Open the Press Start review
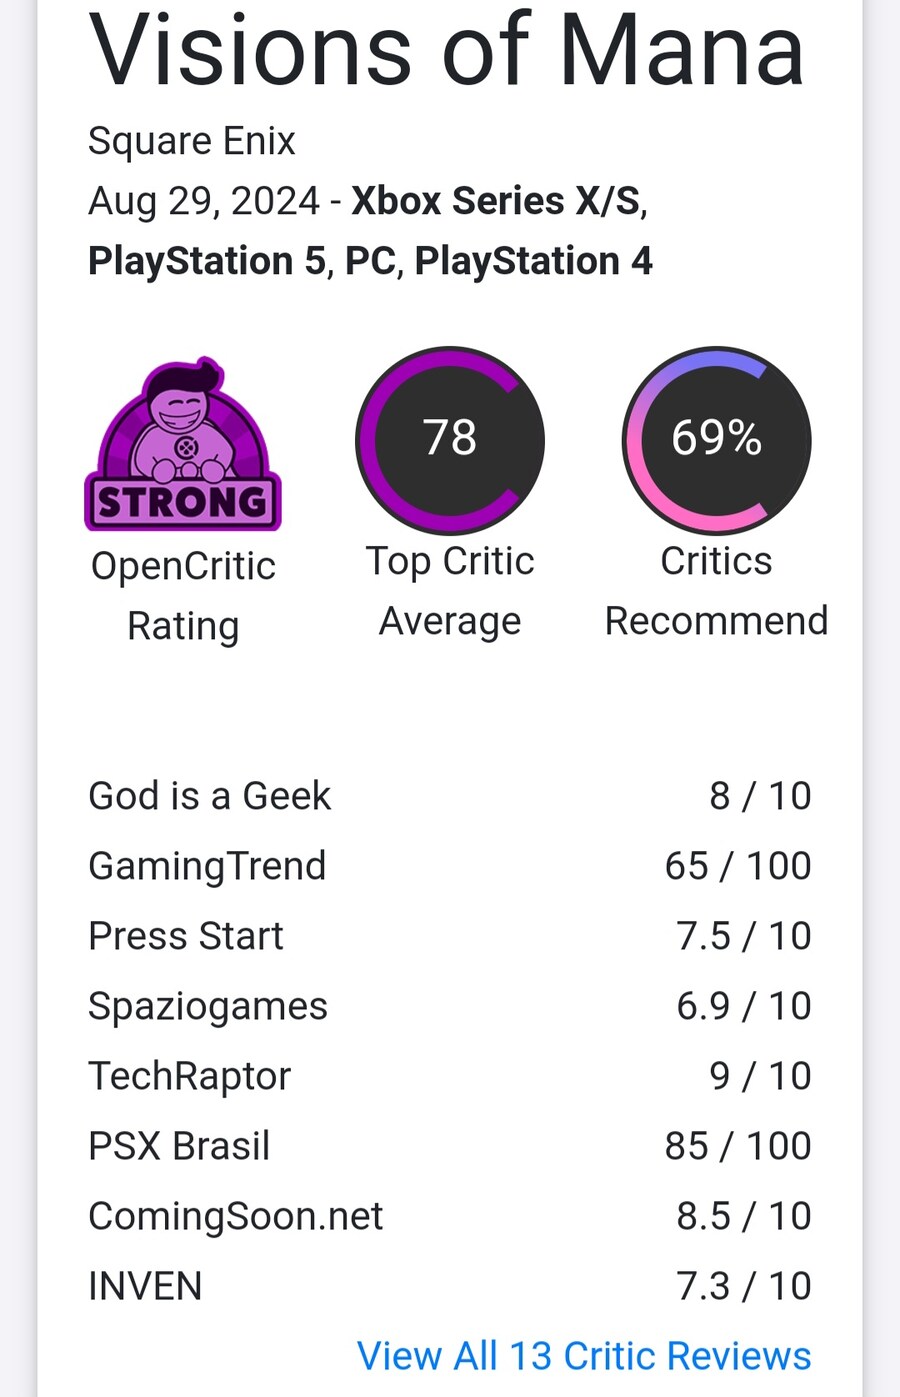 coord(186,936)
